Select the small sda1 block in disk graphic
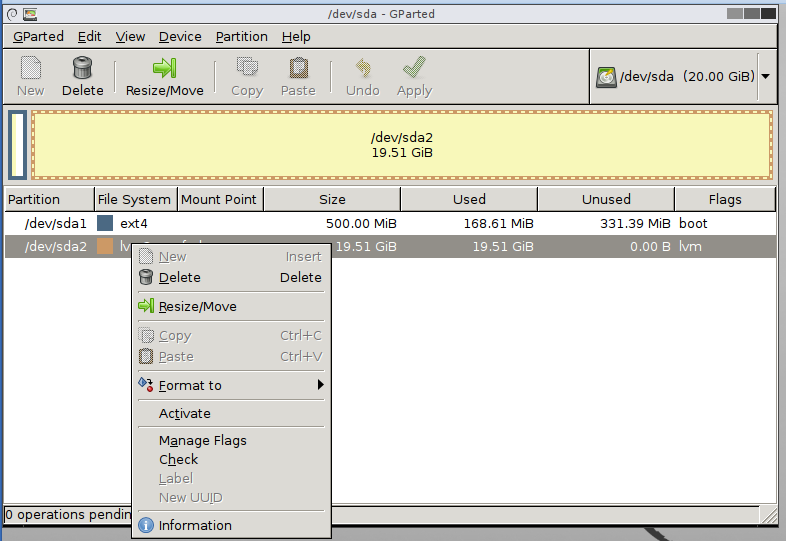 (18, 145)
